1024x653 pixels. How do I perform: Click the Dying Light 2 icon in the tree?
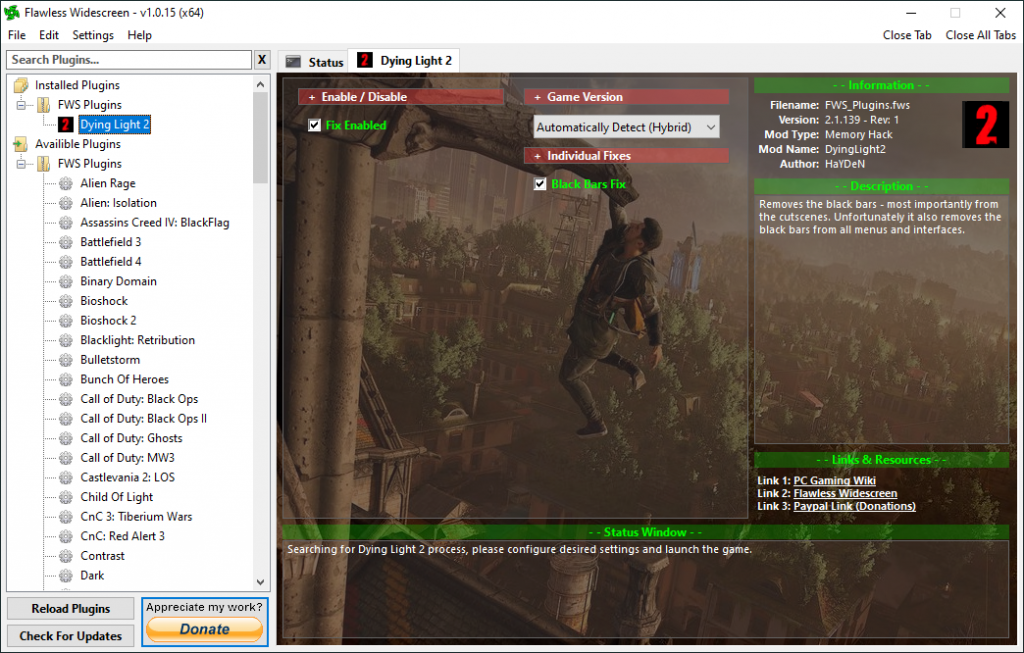64,124
